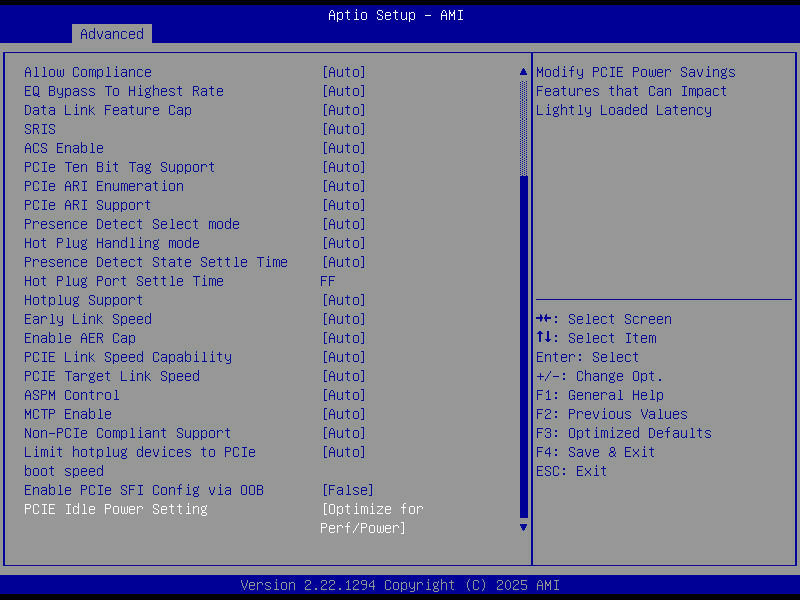
Task: Enable MCTP support via MCTP Enable
Action: point(344,413)
